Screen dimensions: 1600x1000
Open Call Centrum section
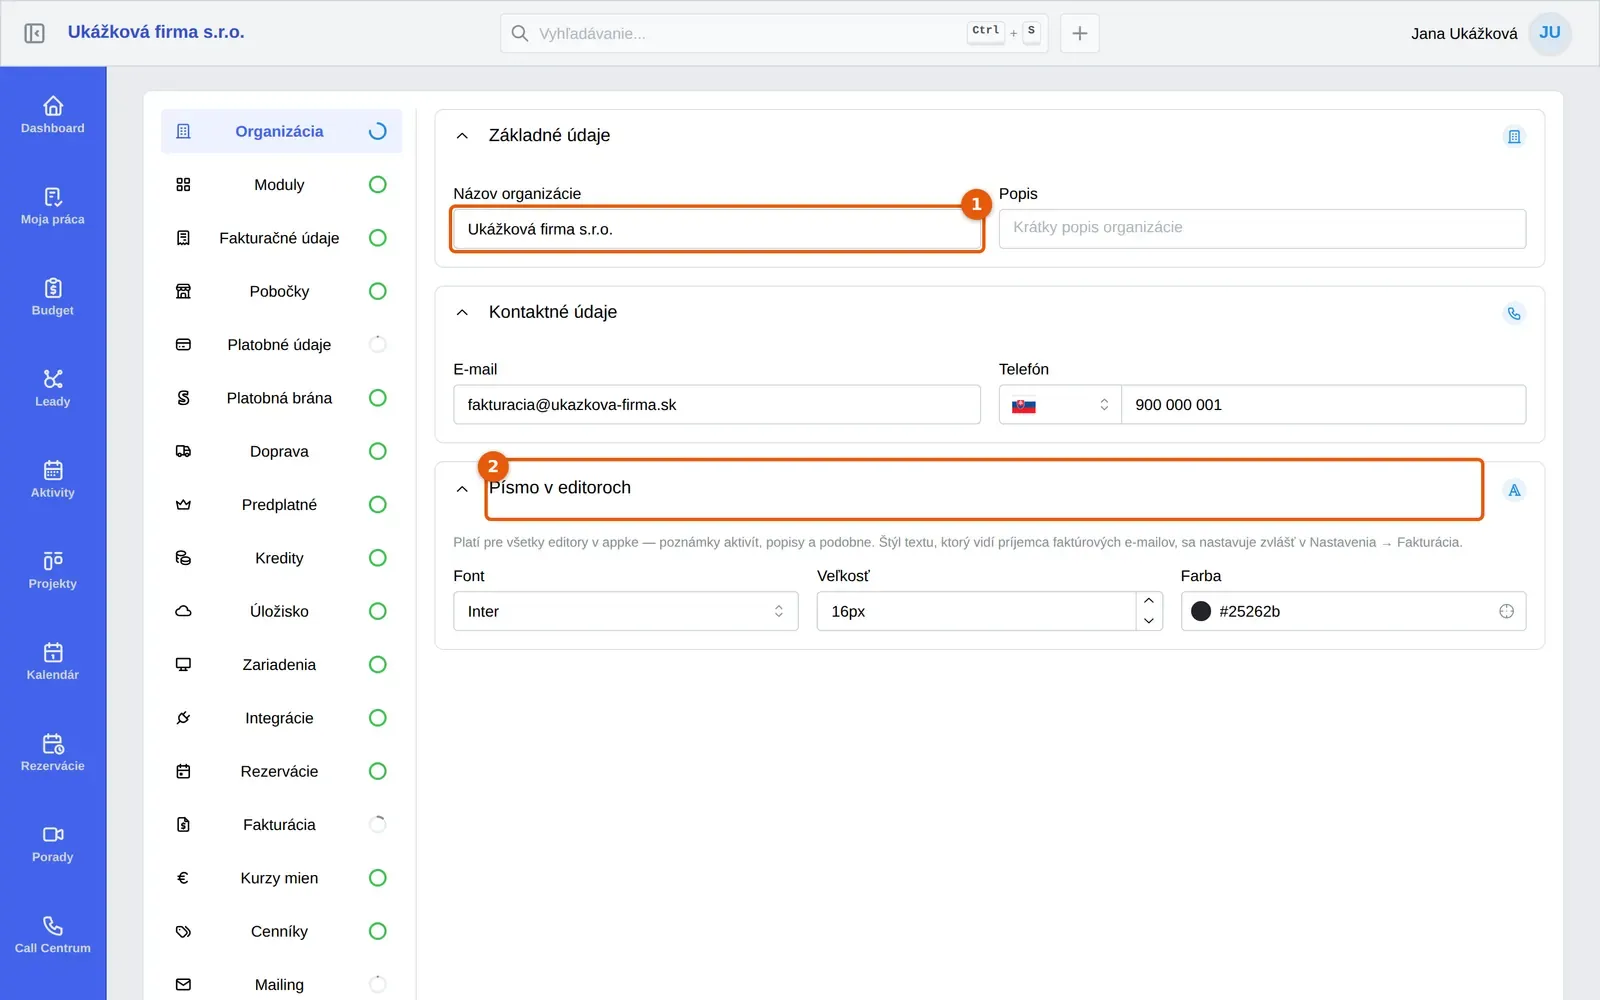coord(53,934)
